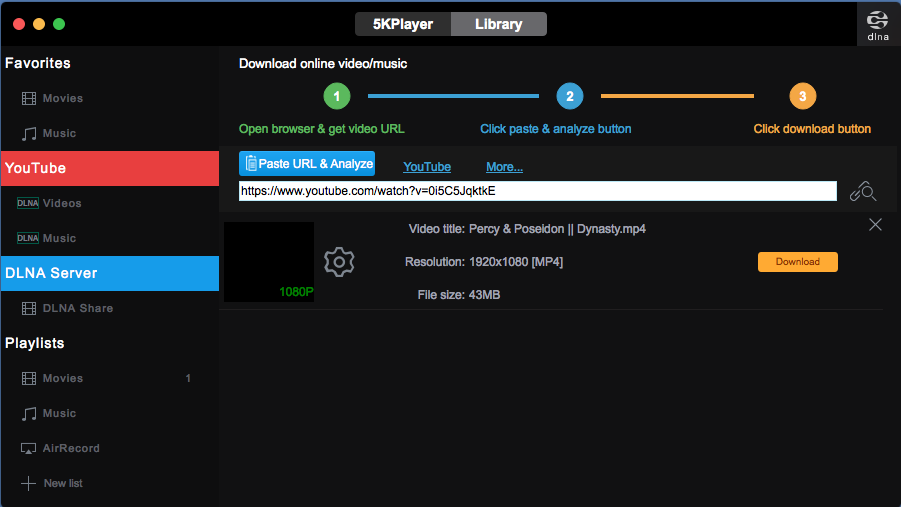Image resolution: width=901 pixels, height=507 pixels.
Task: Open Favorites Music item
Action: (110, 133)
